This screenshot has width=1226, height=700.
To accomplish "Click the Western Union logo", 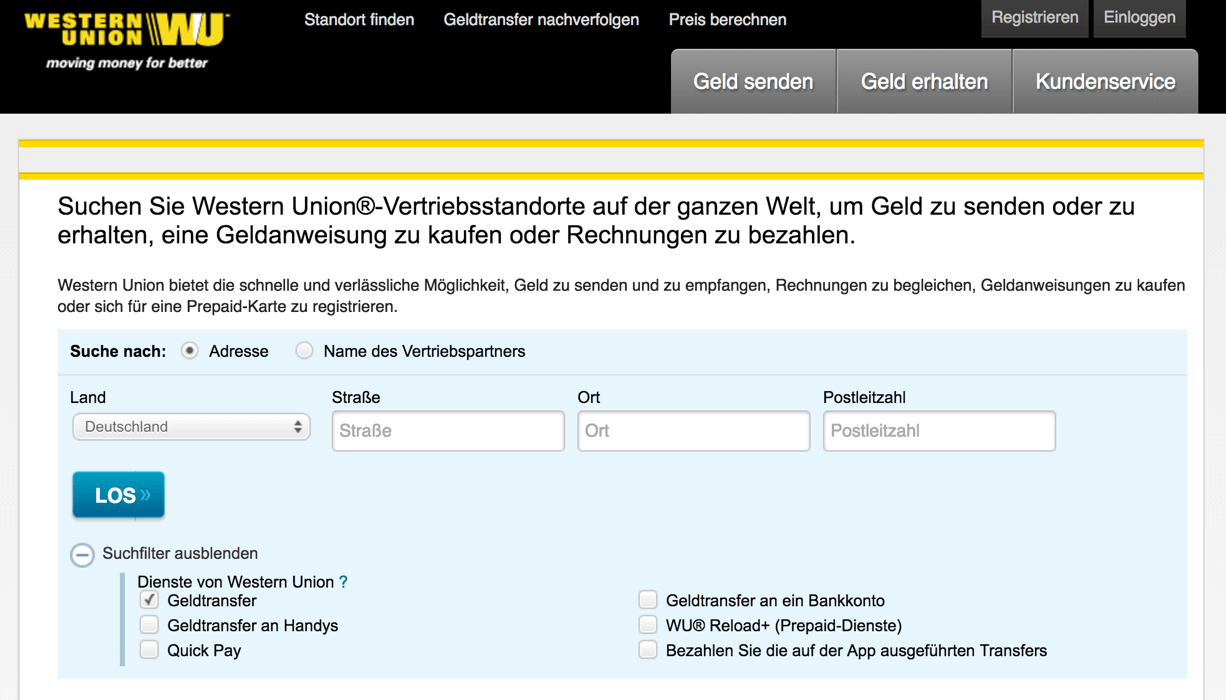I will [x=127, y=30].
